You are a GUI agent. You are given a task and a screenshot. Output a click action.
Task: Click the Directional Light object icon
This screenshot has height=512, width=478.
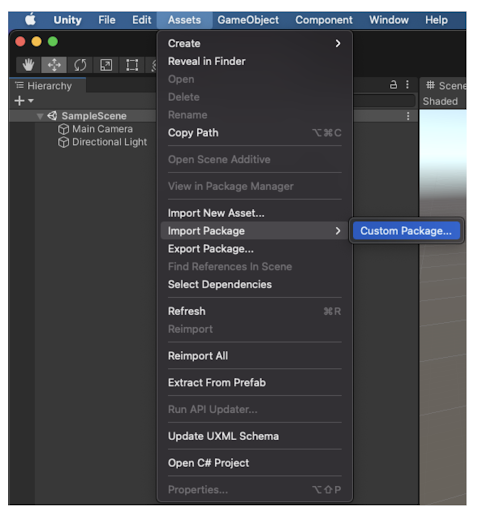tap(63, 142)
